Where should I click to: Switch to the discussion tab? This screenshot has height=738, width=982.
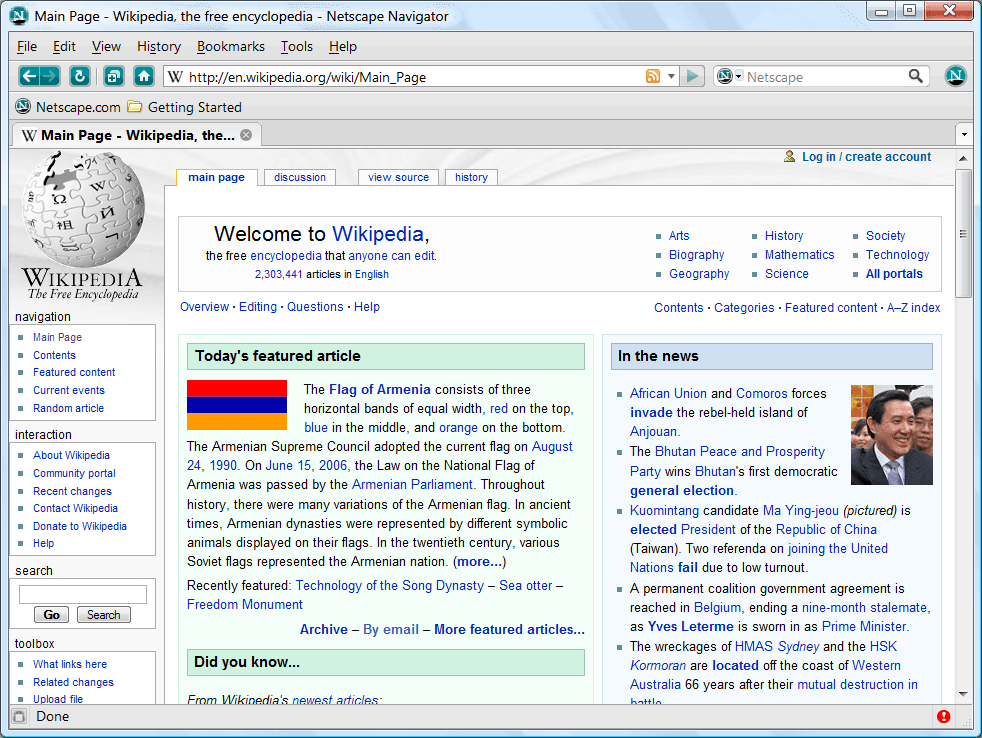click(300, 177)
